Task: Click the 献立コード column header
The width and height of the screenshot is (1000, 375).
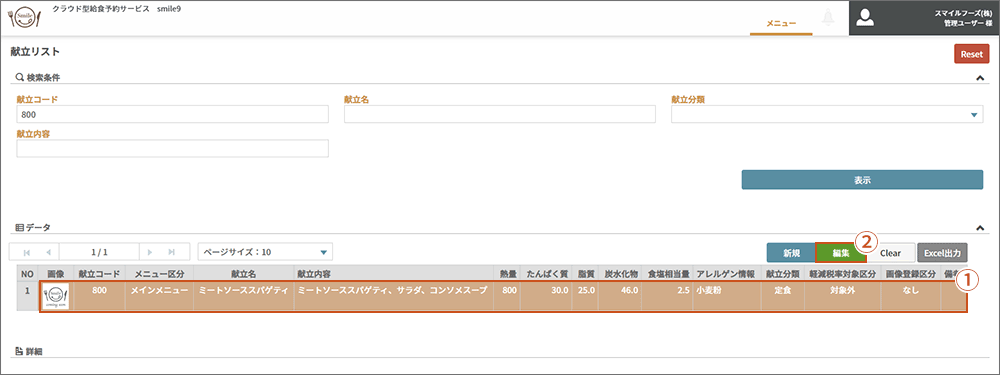Action: coord(99,274)
